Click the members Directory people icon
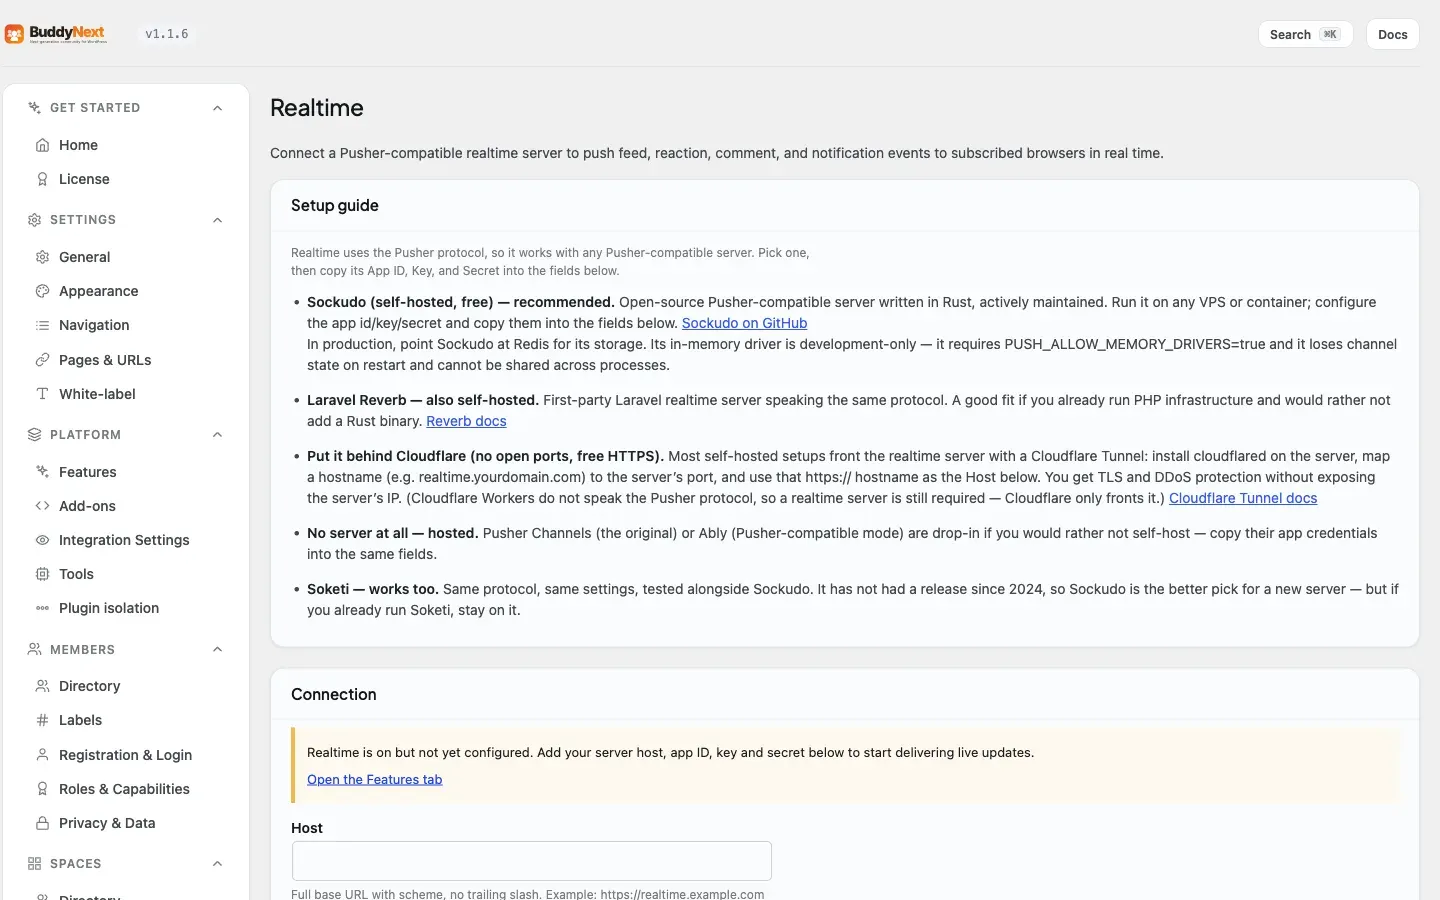This screenshot has width=1440, height=900. coord(42,686)
